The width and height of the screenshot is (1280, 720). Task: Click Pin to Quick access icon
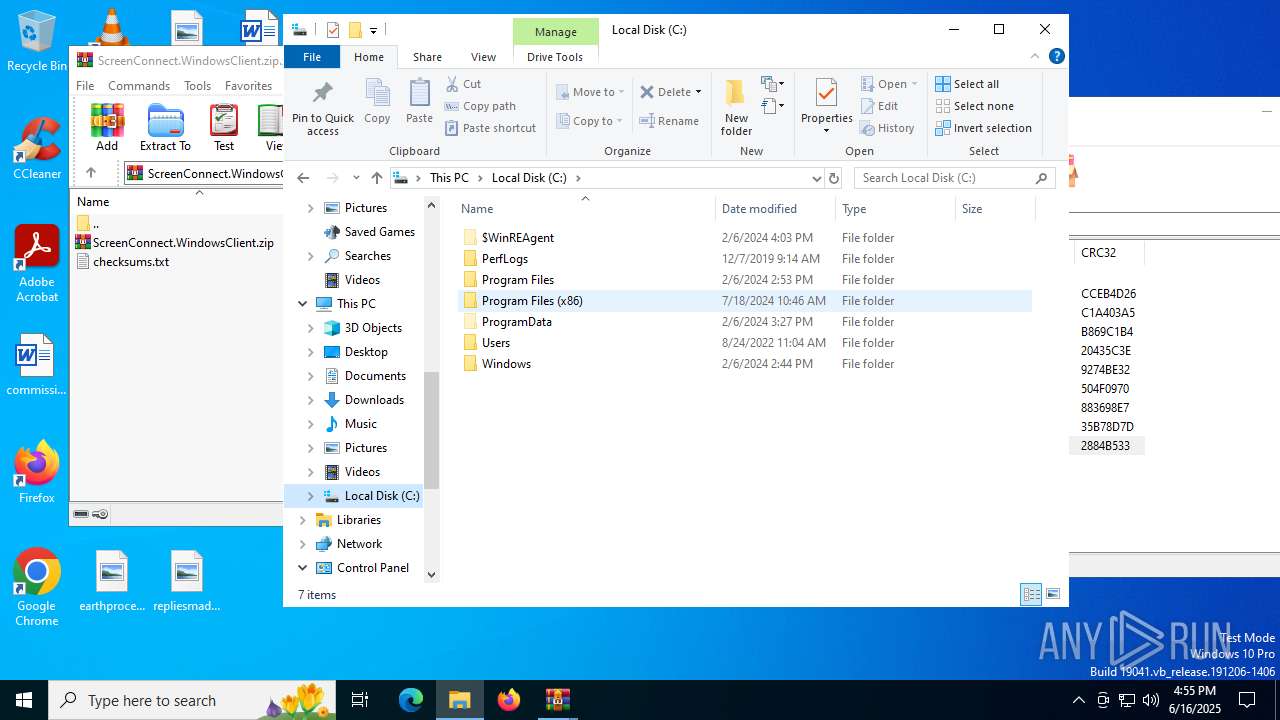pyautogui.click(x=322, y=108)
